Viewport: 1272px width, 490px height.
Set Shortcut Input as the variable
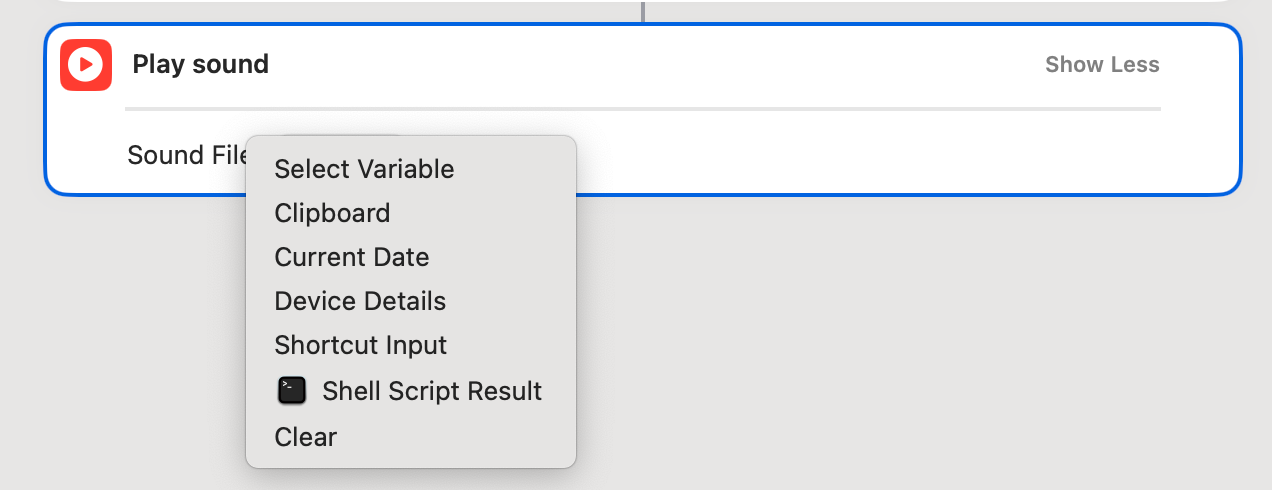pyautogui.click(x=360, y=345)
